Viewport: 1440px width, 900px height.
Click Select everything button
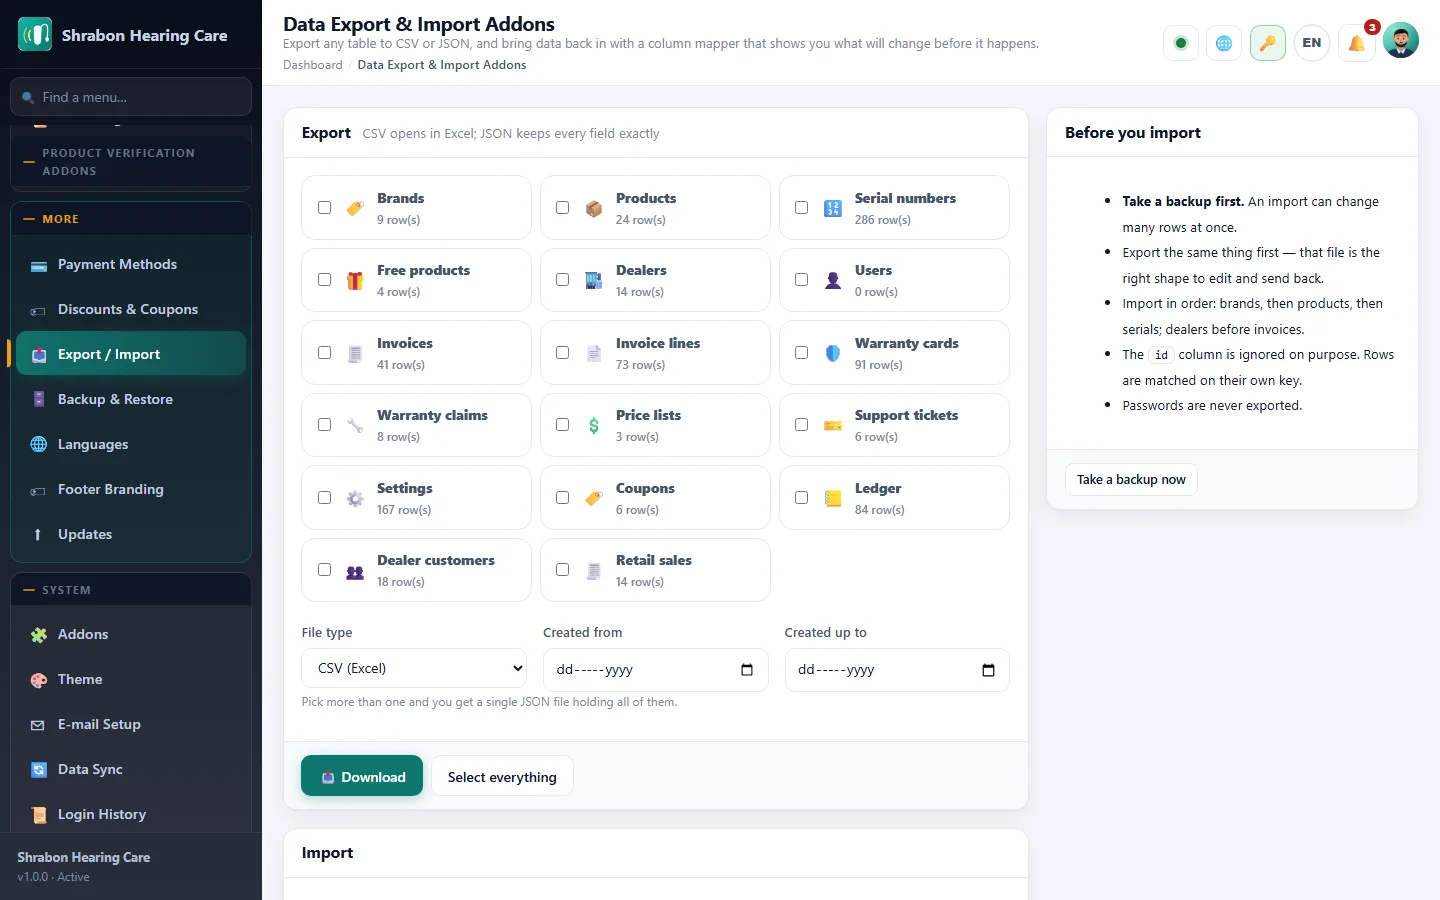pos(502,777)
